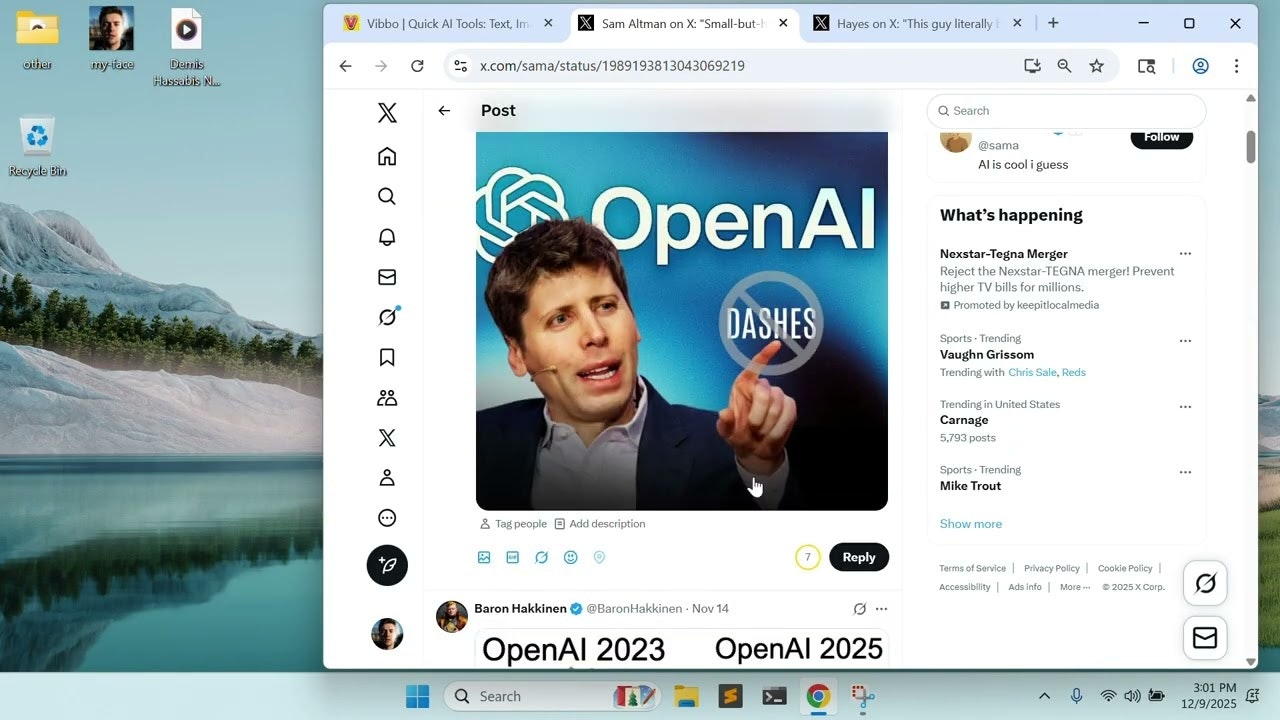Open Notifications bell in sidebar
This screenshot has width=1280, height=720.
pos(387,237)
